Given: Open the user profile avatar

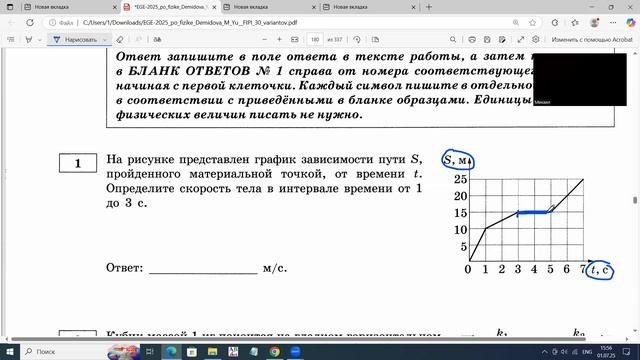Looking at the screenshot, I should [594, 23].
